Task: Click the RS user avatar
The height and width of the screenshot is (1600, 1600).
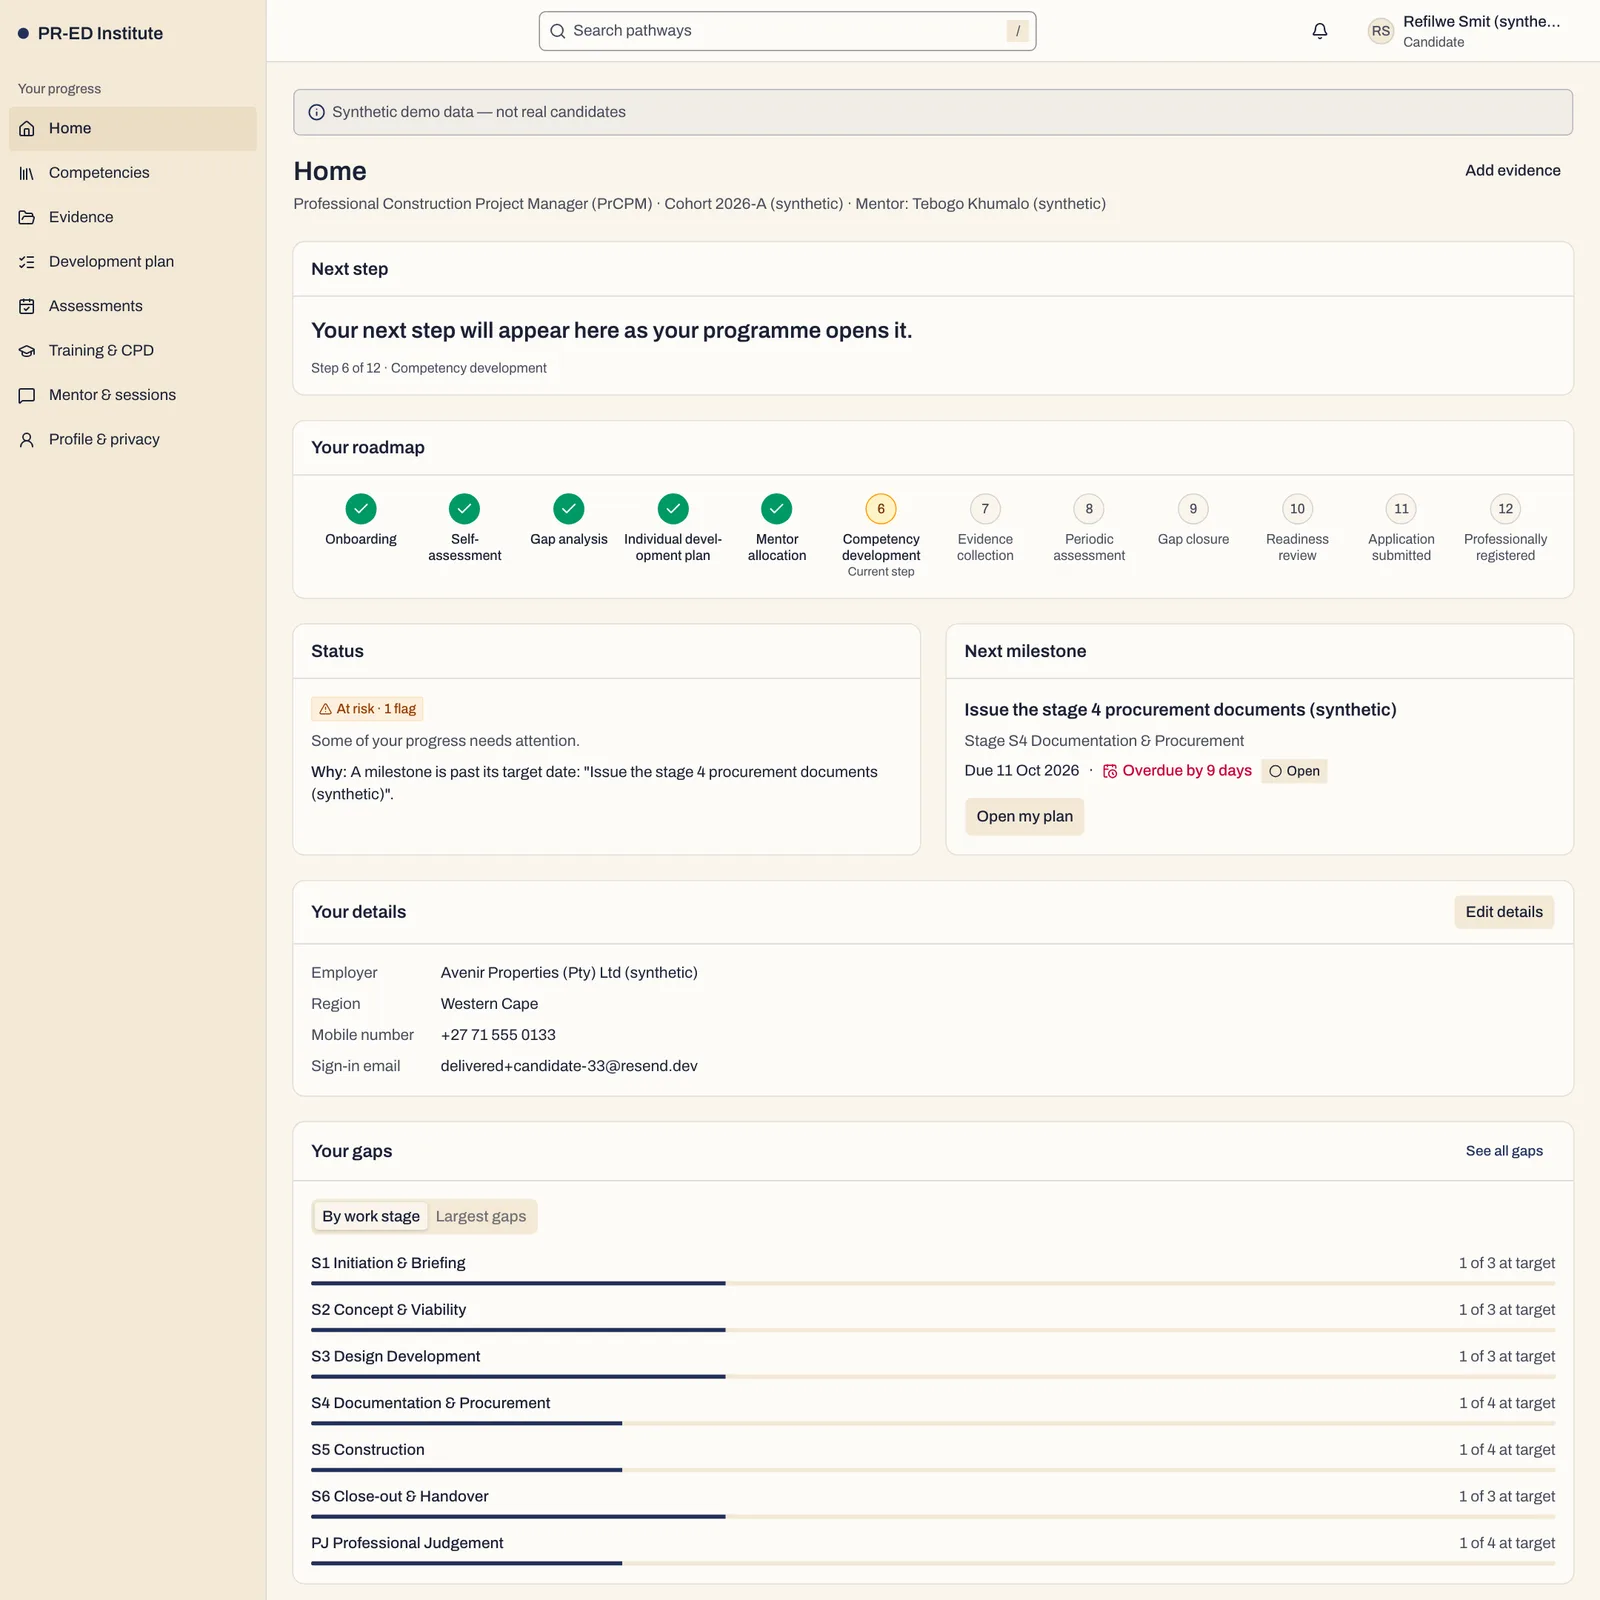Action: [1381, 31]
